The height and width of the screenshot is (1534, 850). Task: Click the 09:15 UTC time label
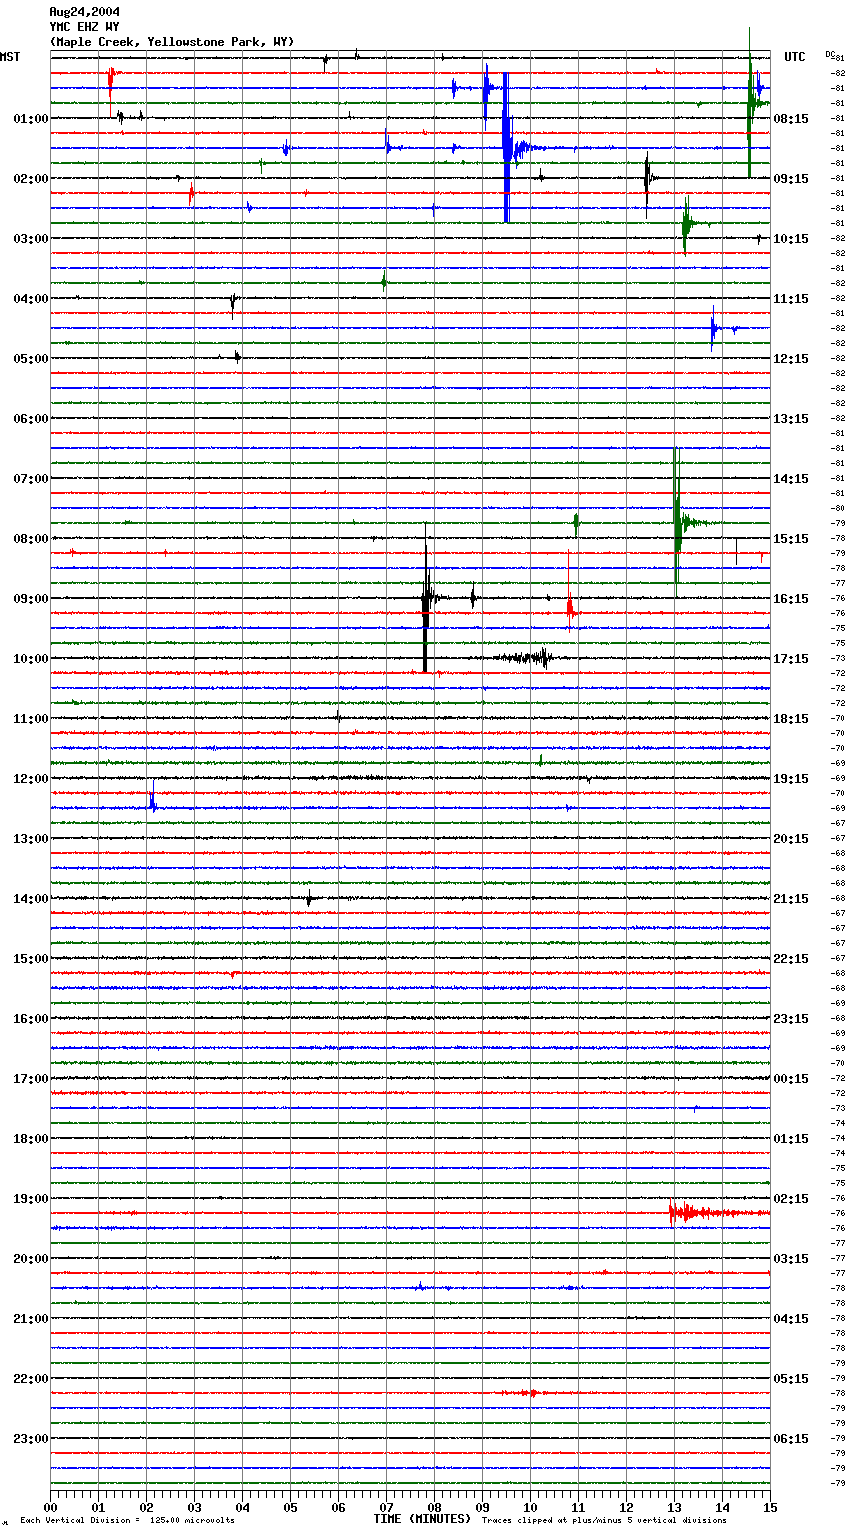point(791,179)
